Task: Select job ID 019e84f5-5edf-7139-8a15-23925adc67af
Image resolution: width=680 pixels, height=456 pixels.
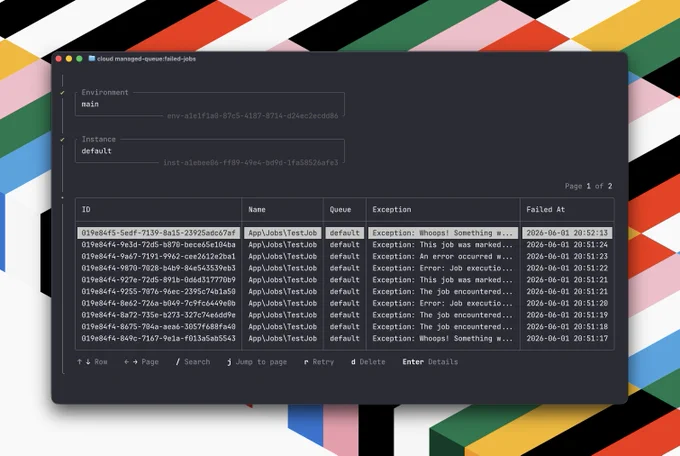Action: point(158,233)
